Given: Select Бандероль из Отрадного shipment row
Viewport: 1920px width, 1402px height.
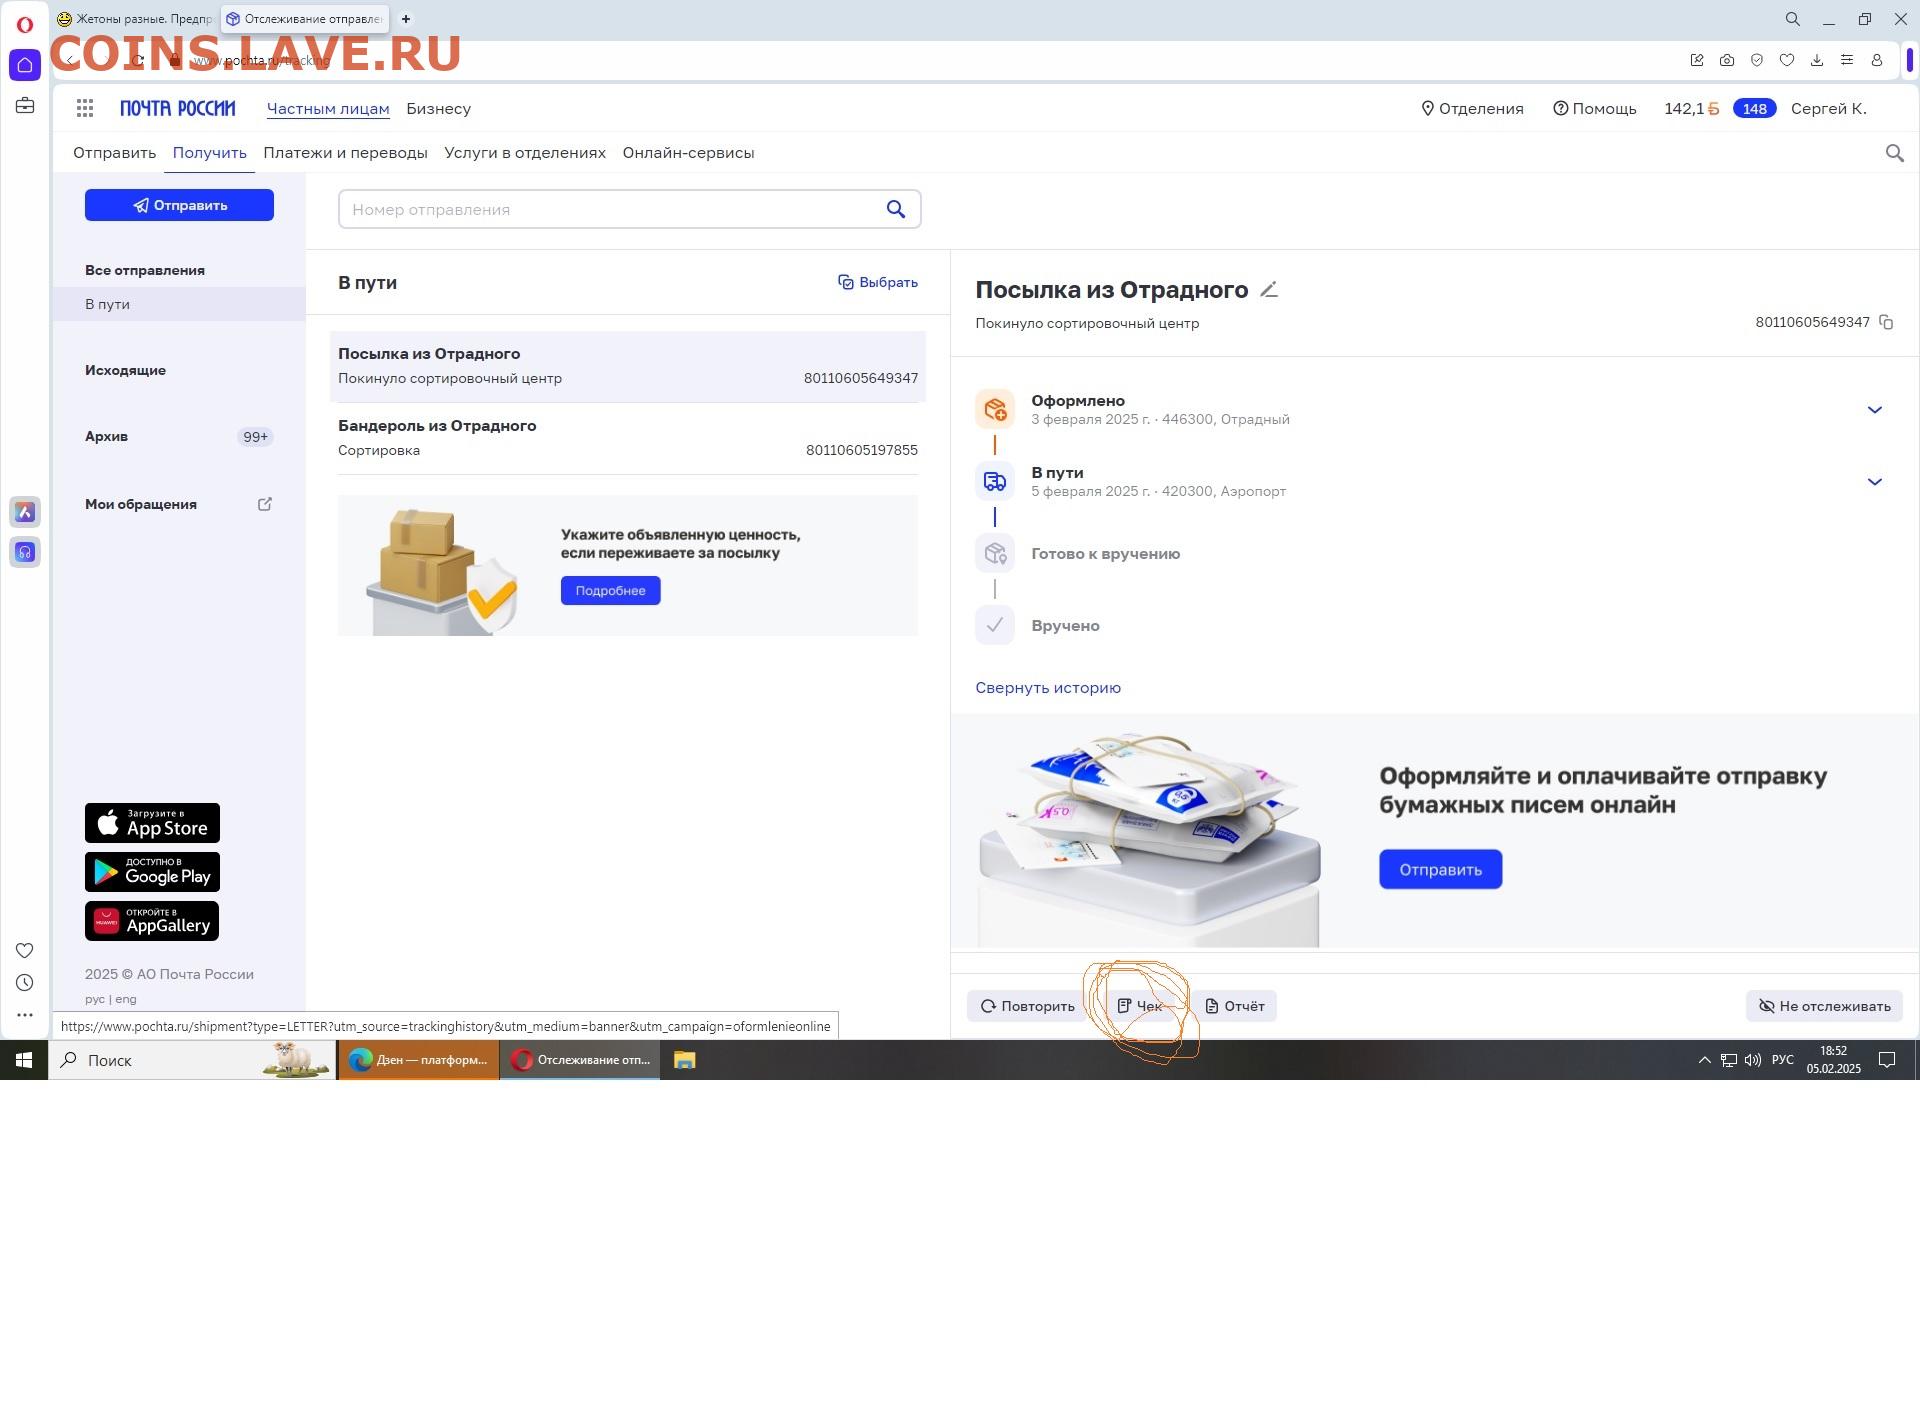Looking at the screenshot, I should [x=628, y=438].
